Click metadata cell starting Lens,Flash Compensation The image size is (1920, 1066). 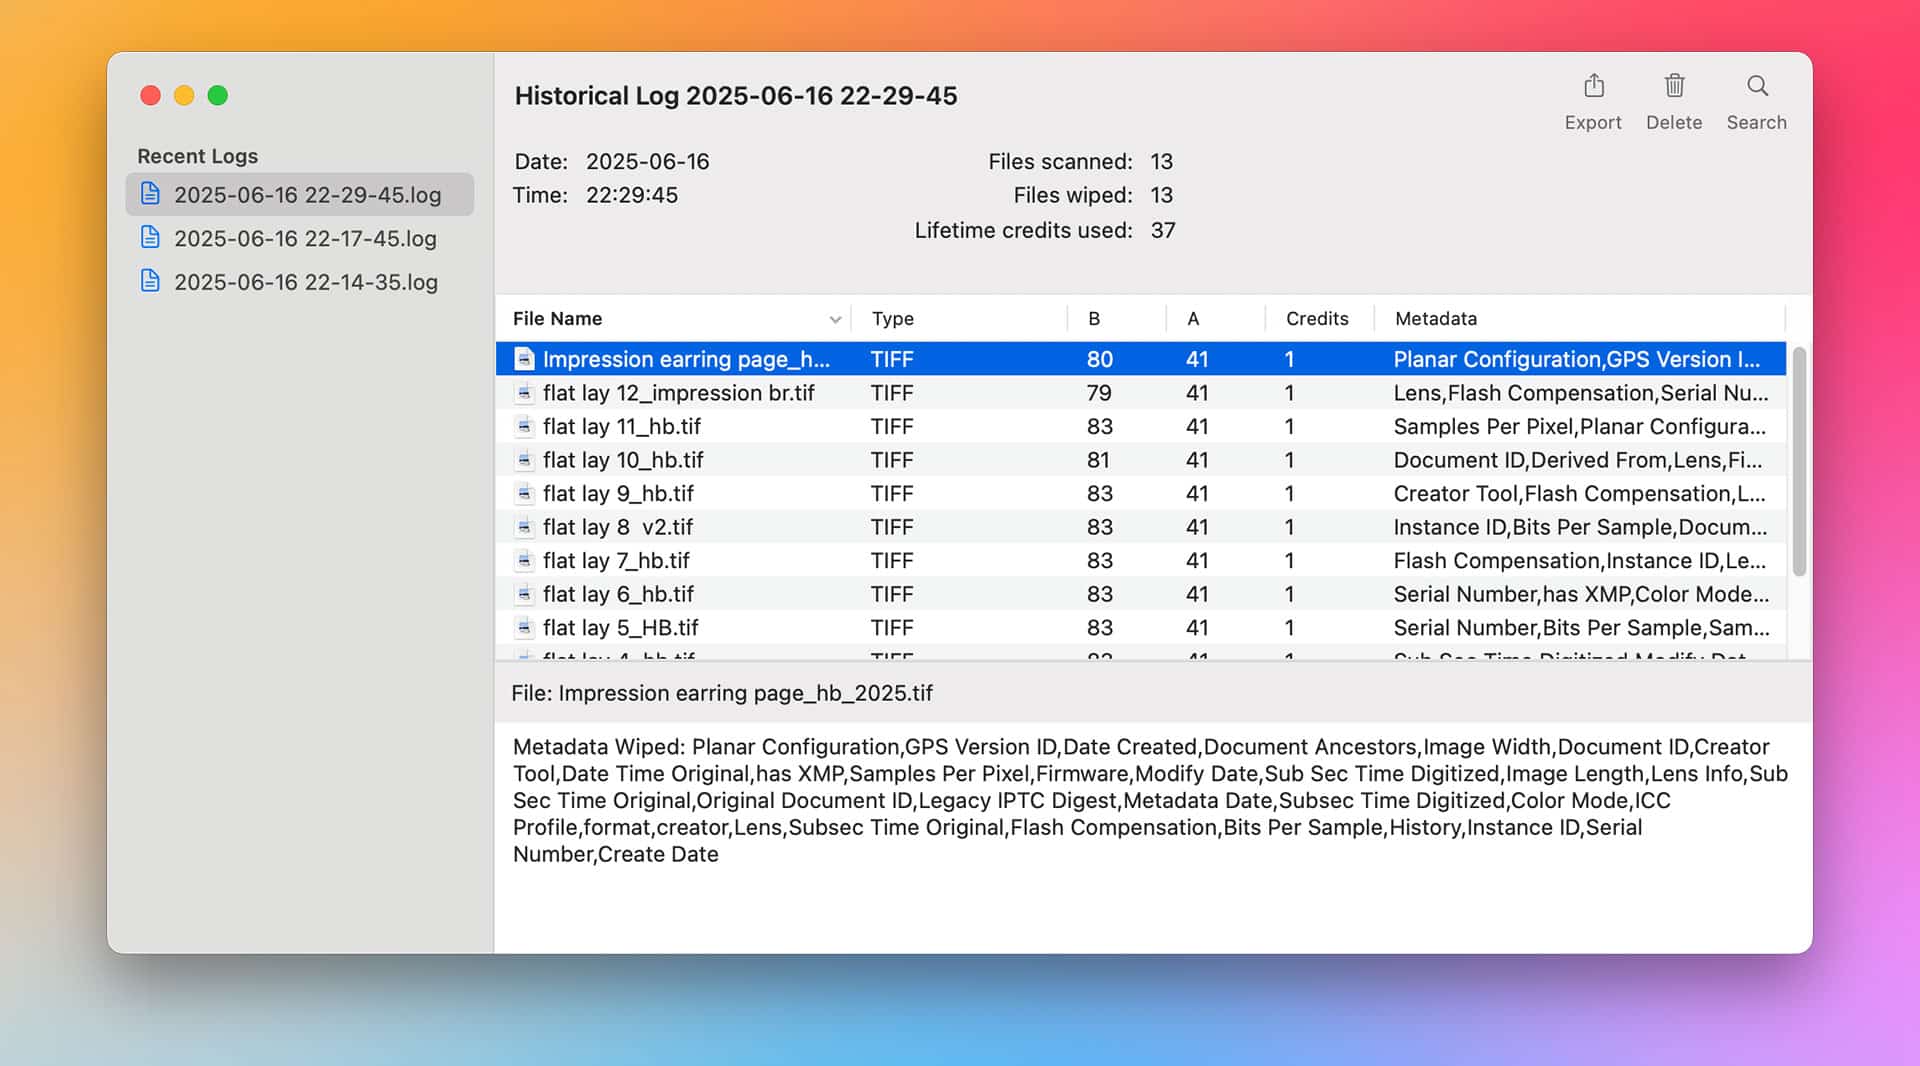point(1581,393)
